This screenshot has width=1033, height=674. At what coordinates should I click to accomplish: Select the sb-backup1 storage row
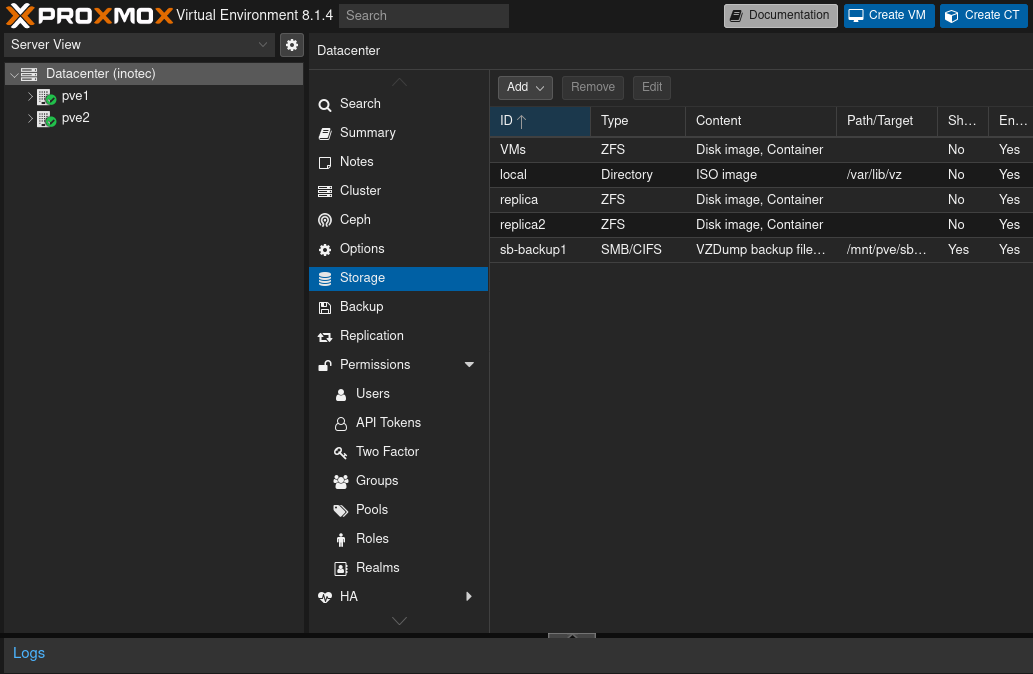pyautogui.click(x=761, y=250)
